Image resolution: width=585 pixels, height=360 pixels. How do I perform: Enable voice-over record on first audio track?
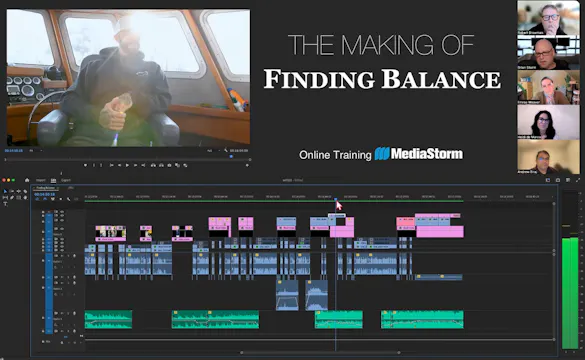click(x=74, y=256)
